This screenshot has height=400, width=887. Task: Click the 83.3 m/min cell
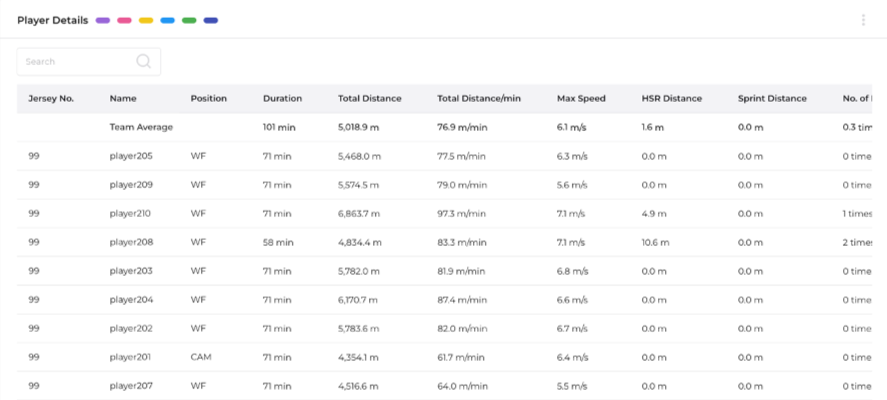tap(462, 242)
